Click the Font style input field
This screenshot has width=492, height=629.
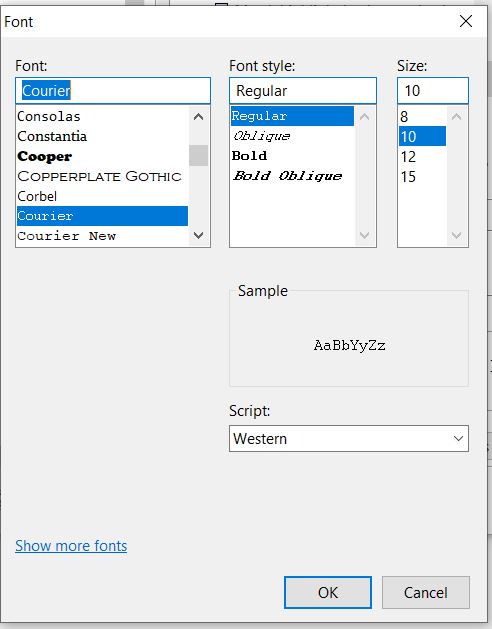point(303,91)
